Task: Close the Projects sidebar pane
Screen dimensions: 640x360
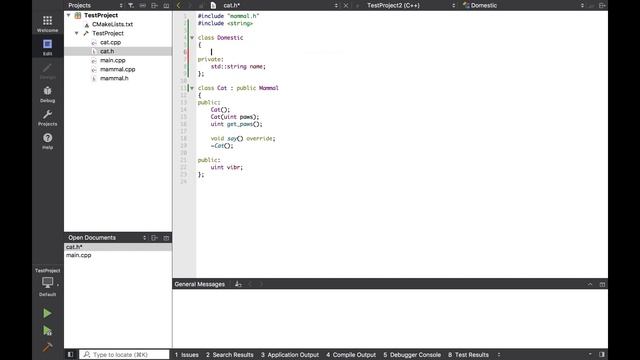Action: [166, 5]
